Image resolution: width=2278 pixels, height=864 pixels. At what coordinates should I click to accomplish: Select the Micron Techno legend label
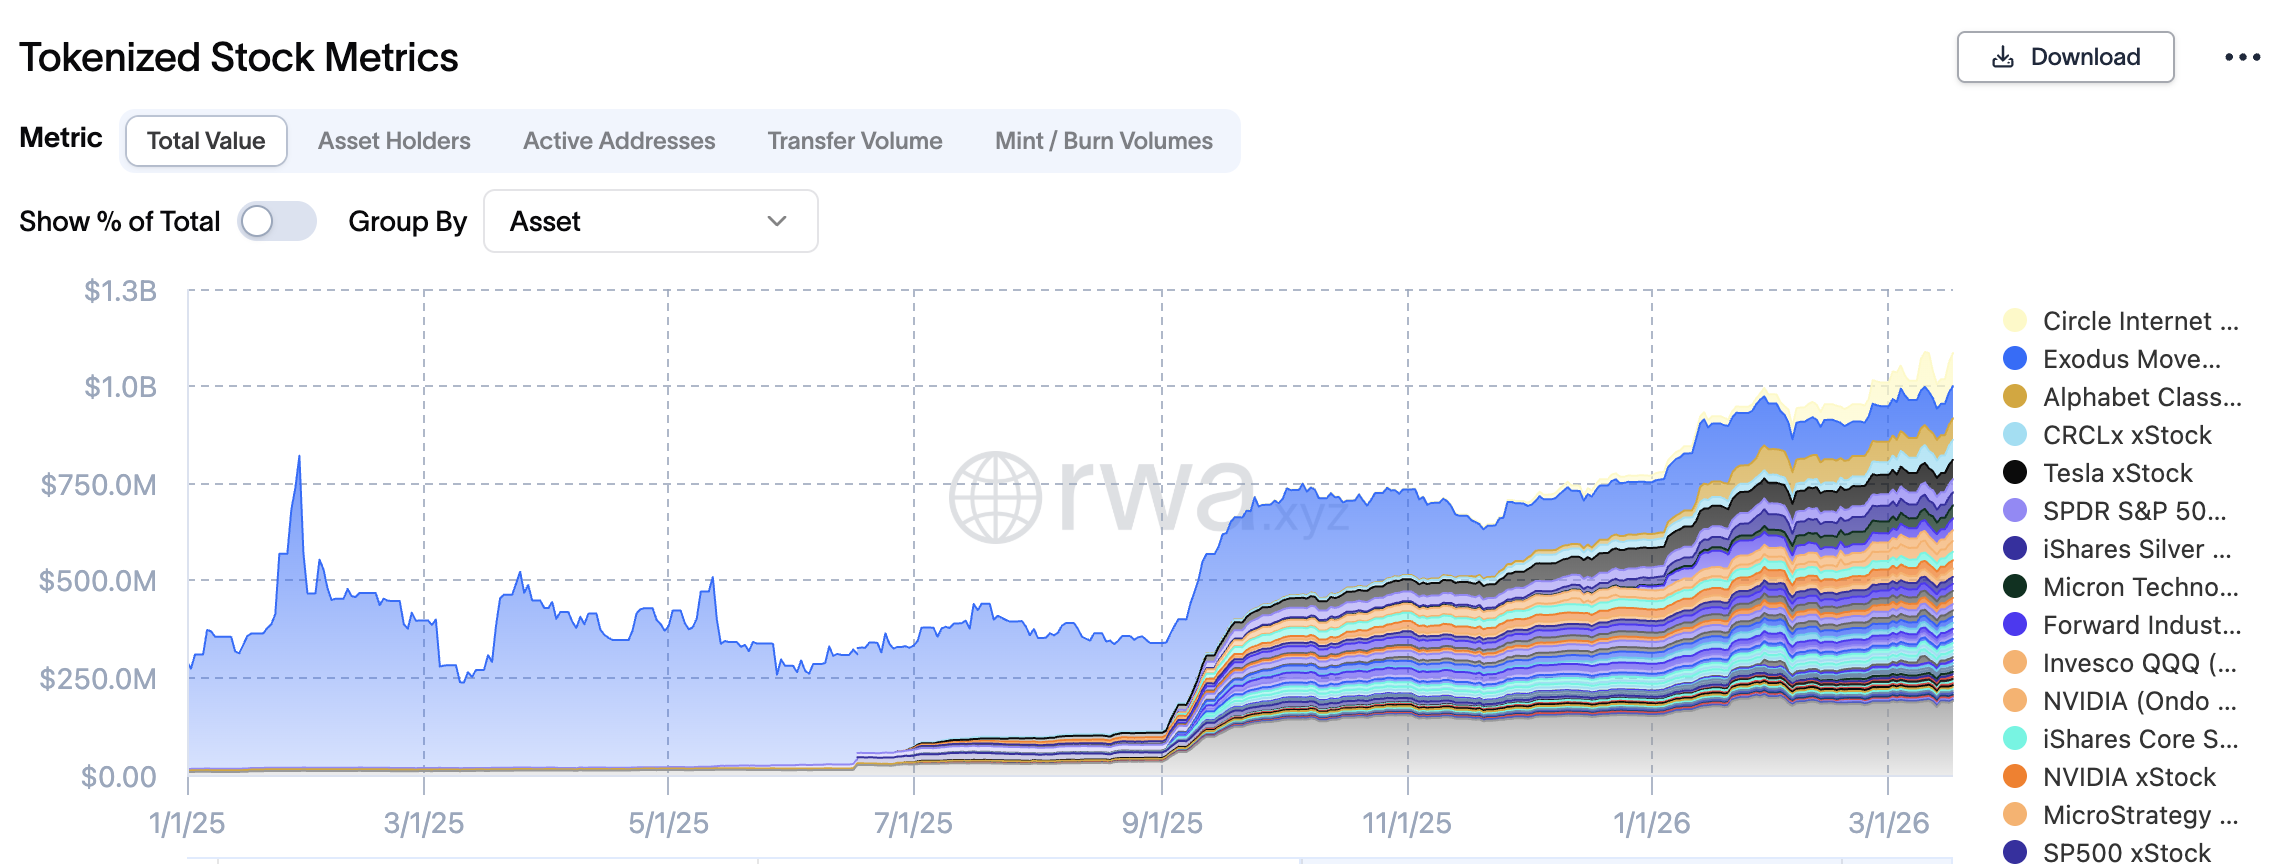2141,587
